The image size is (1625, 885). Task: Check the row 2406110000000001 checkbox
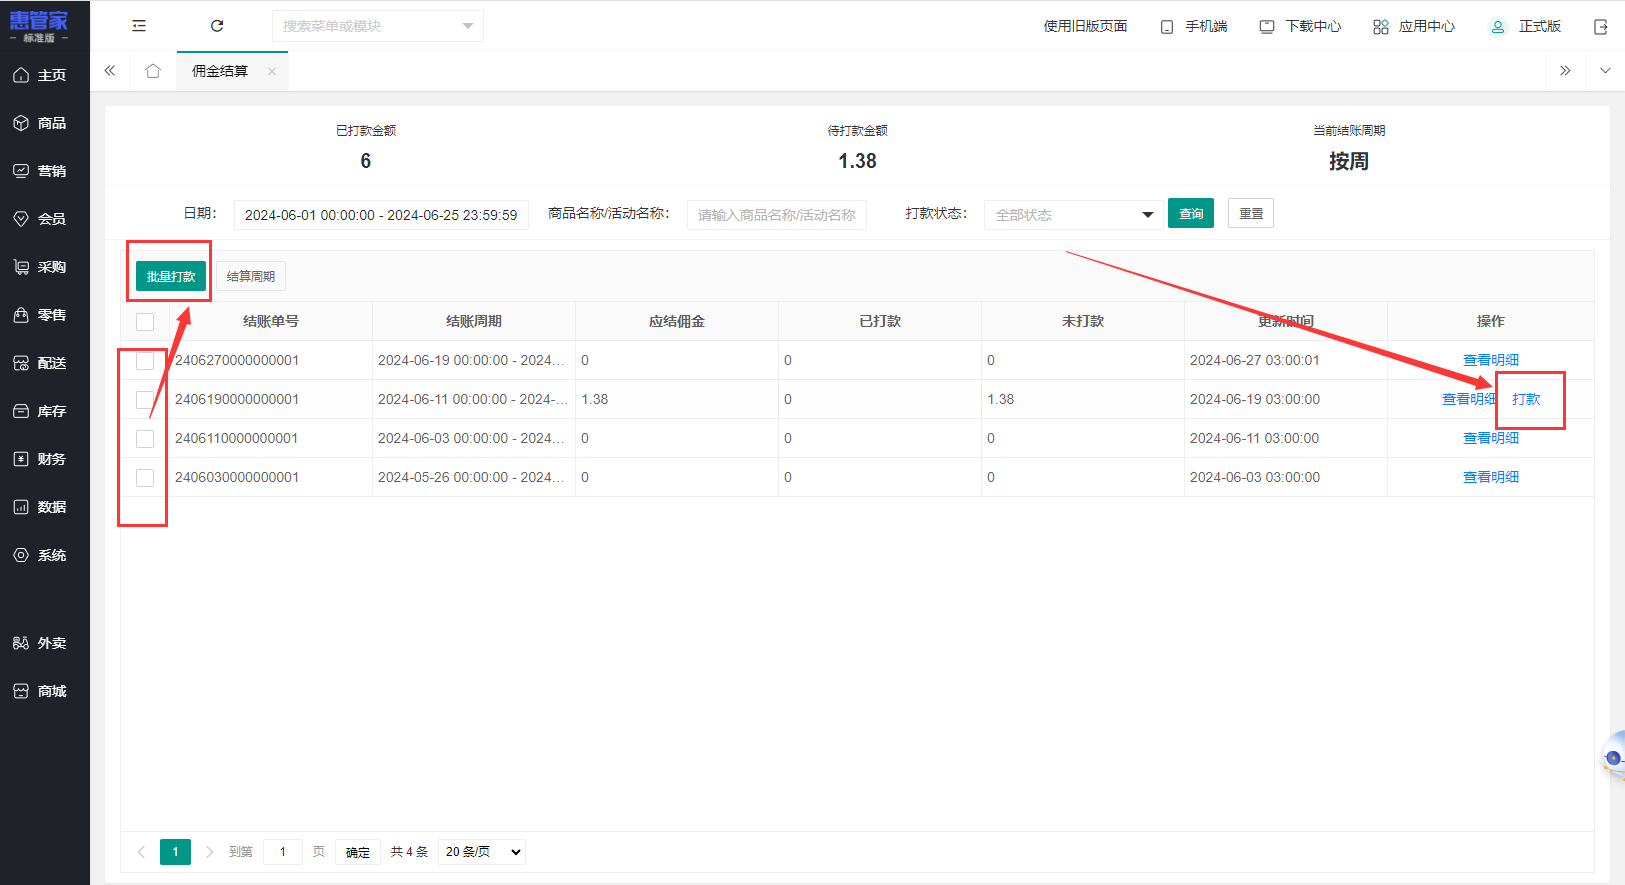pyautogui.click(x=145, y=439)
